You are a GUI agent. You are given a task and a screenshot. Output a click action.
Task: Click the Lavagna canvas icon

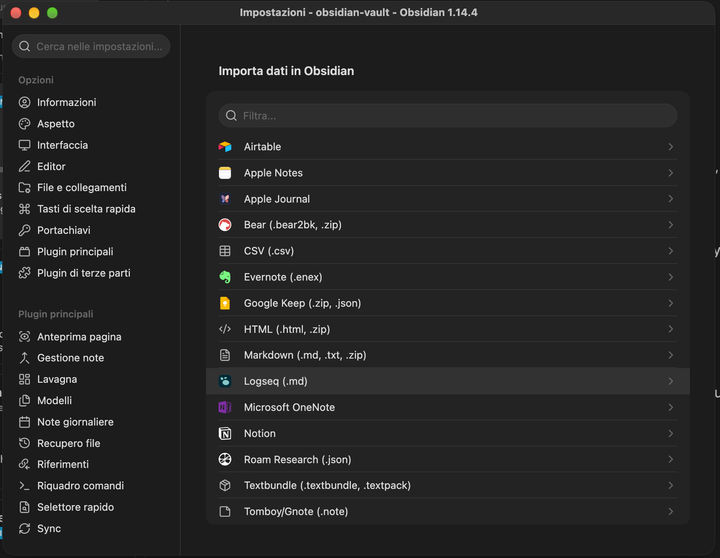click(24, 379)
